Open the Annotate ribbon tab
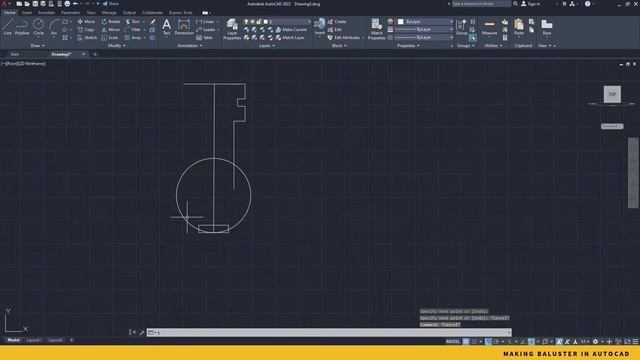The height and width of the screenshot is (360, 640). [x=46, y=13]
